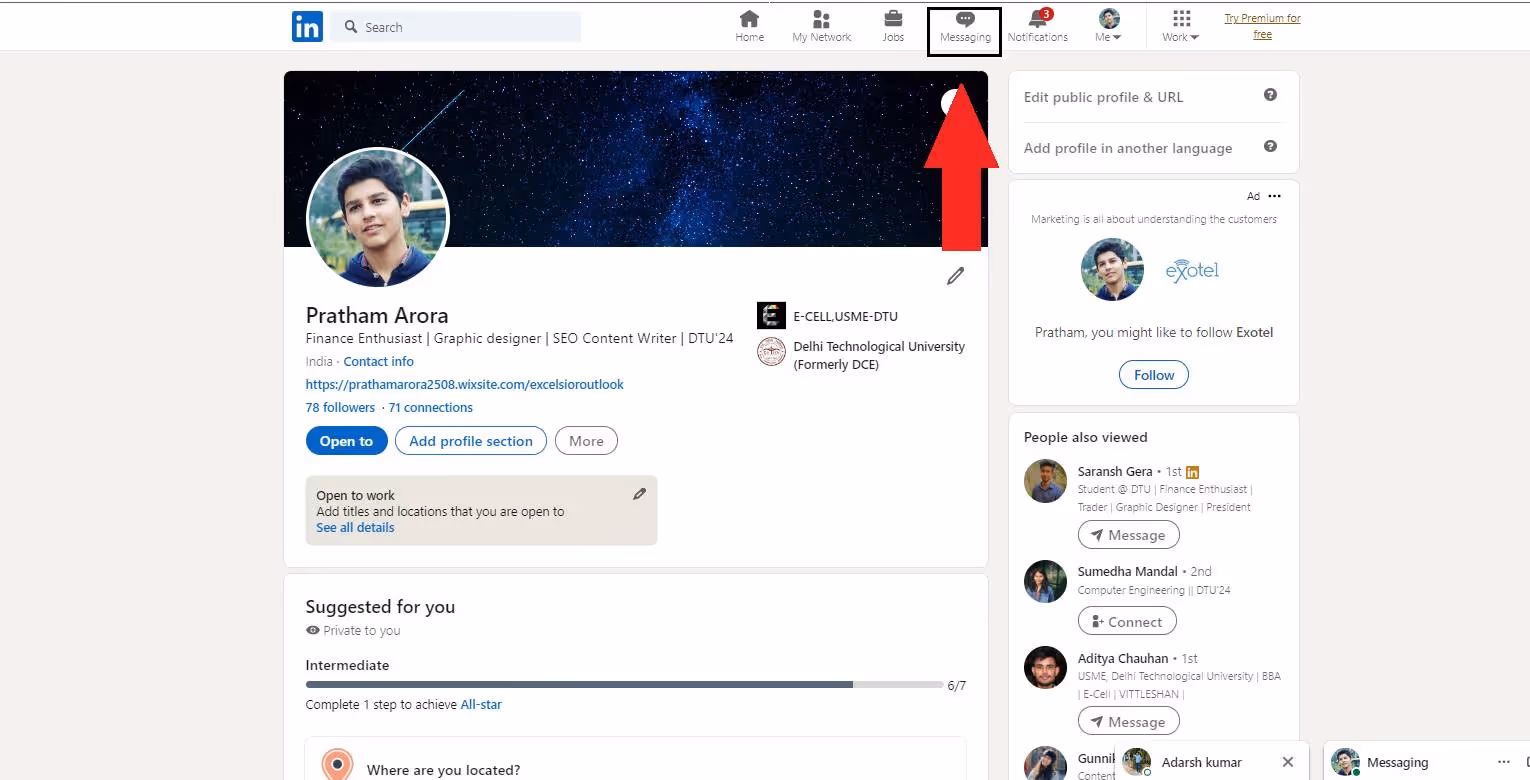
Task: Open Aditya Chauhan's profile name
Action: [1123, 658]
